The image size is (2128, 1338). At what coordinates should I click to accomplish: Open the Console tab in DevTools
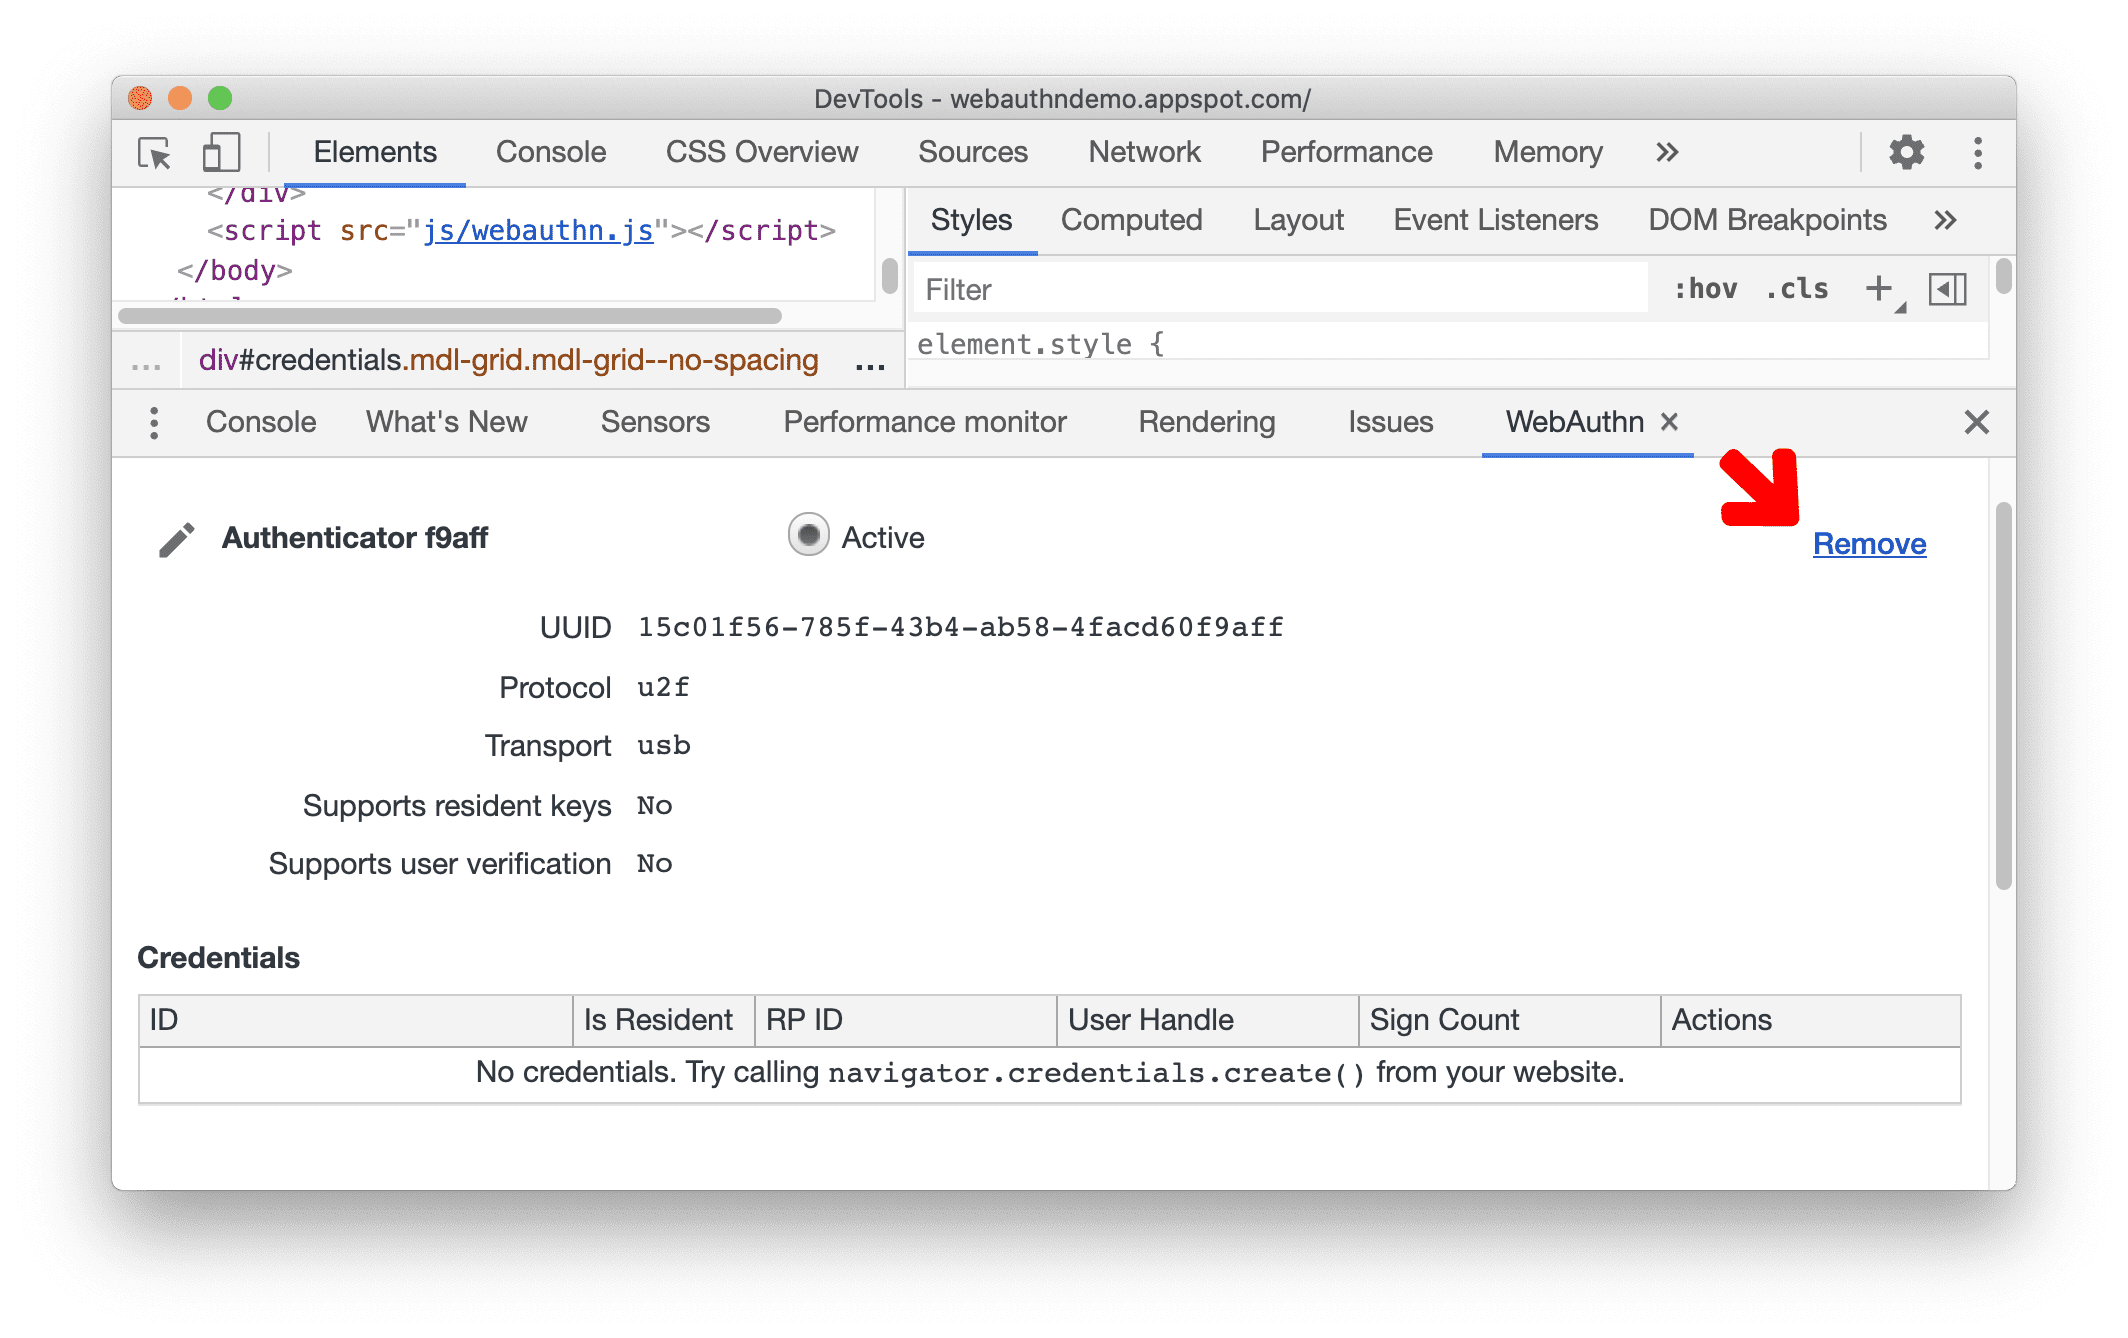(550, 153)
